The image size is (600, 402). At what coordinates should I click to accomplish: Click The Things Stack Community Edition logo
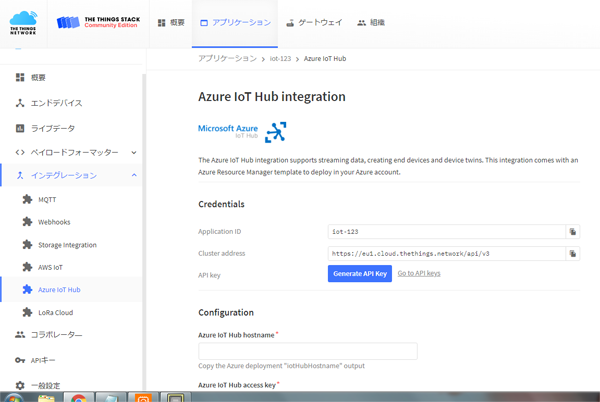pos(98,23)
